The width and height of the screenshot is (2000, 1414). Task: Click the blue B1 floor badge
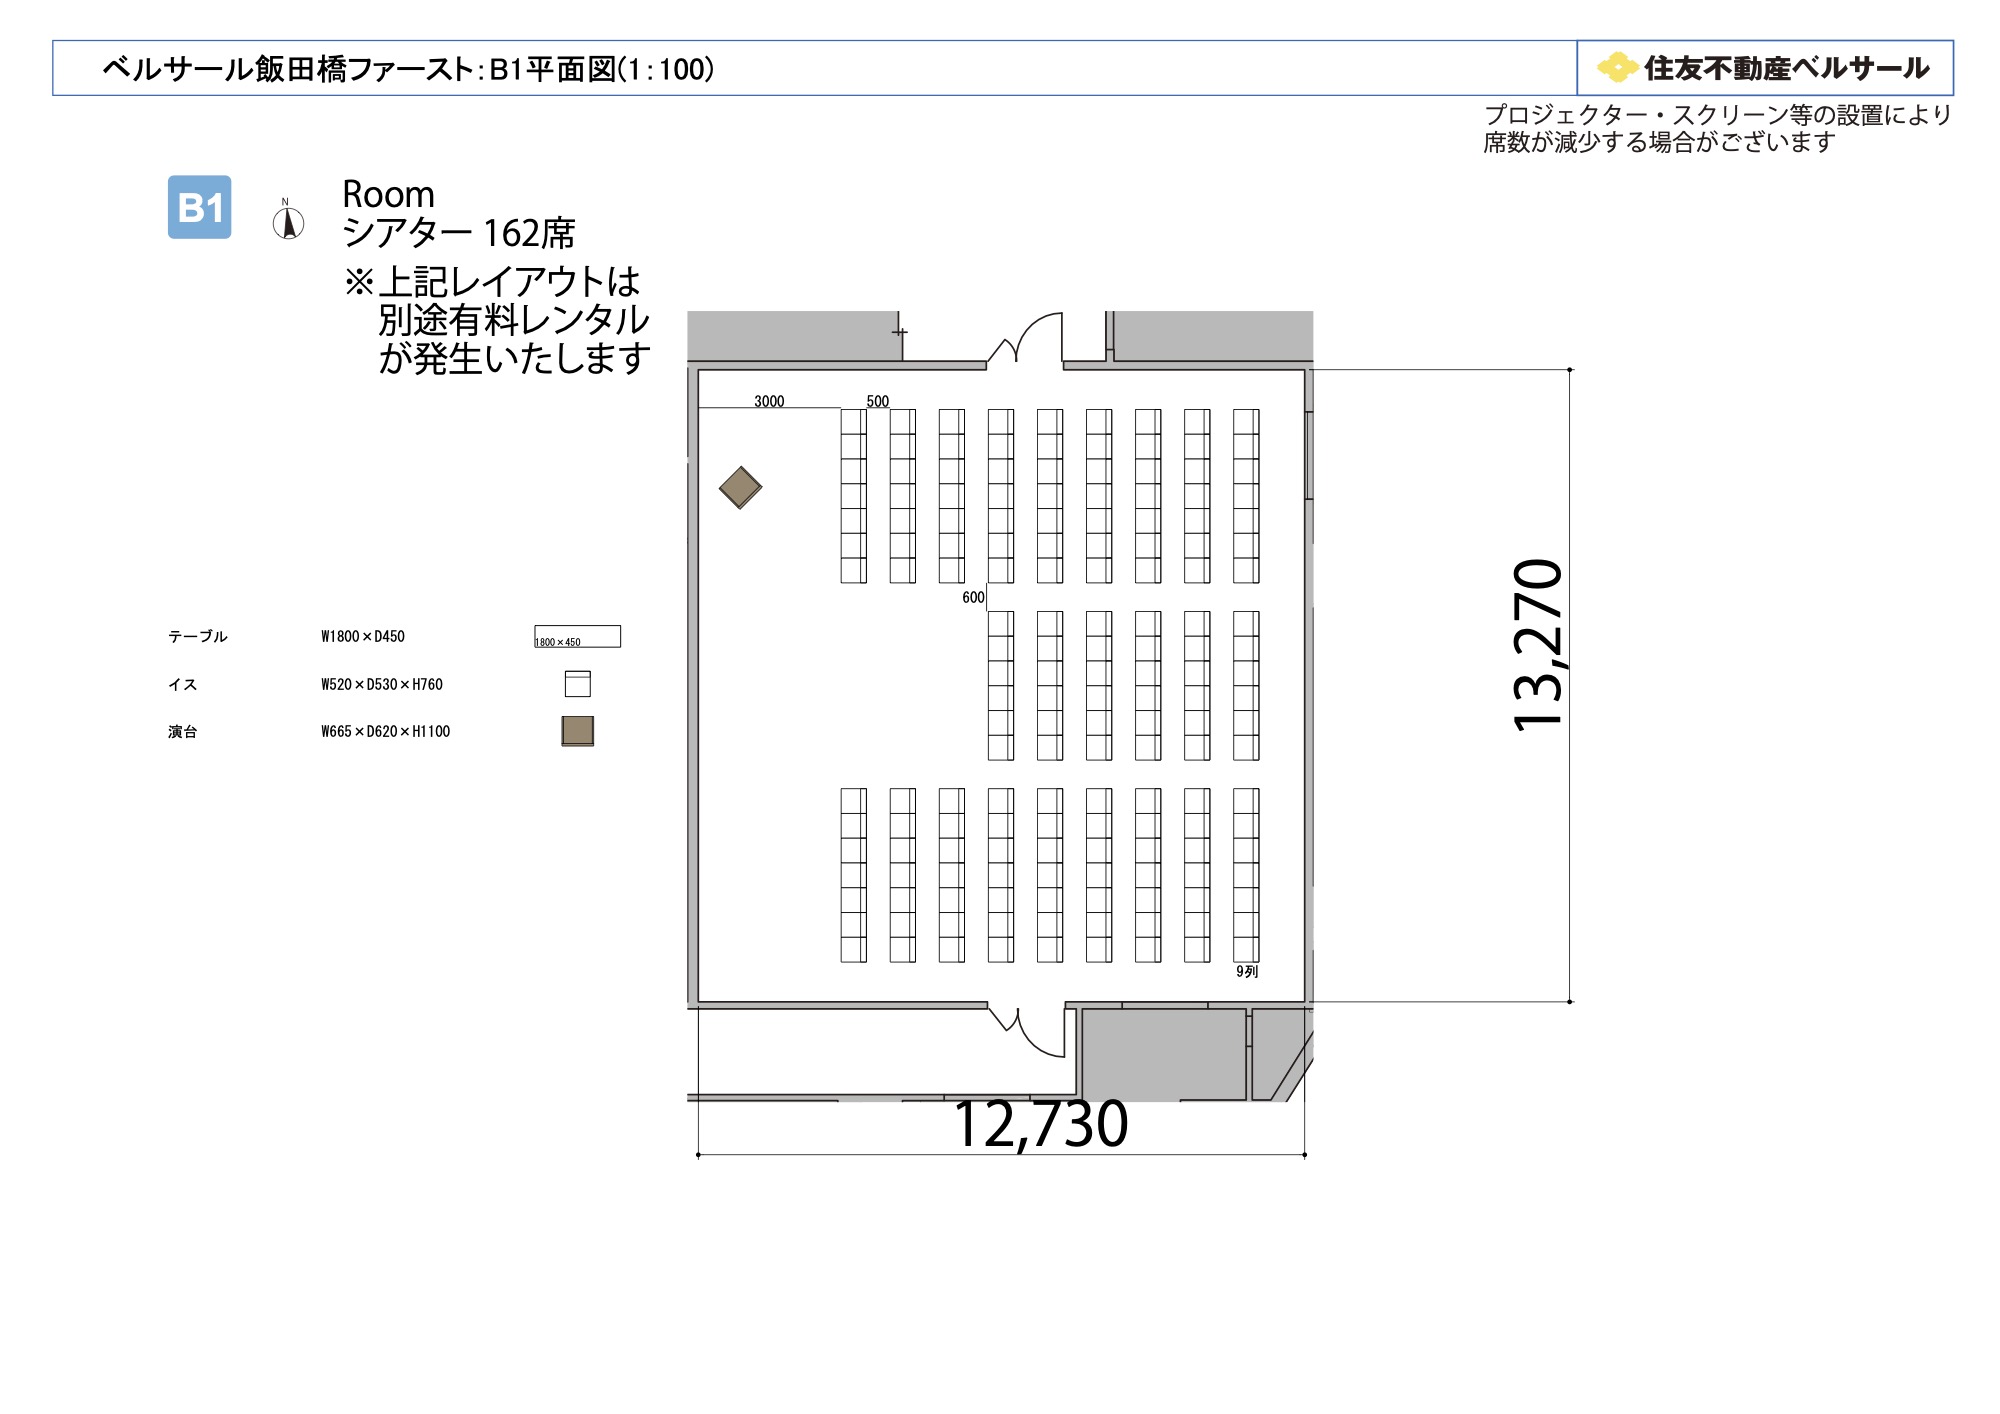coord(199,207)
